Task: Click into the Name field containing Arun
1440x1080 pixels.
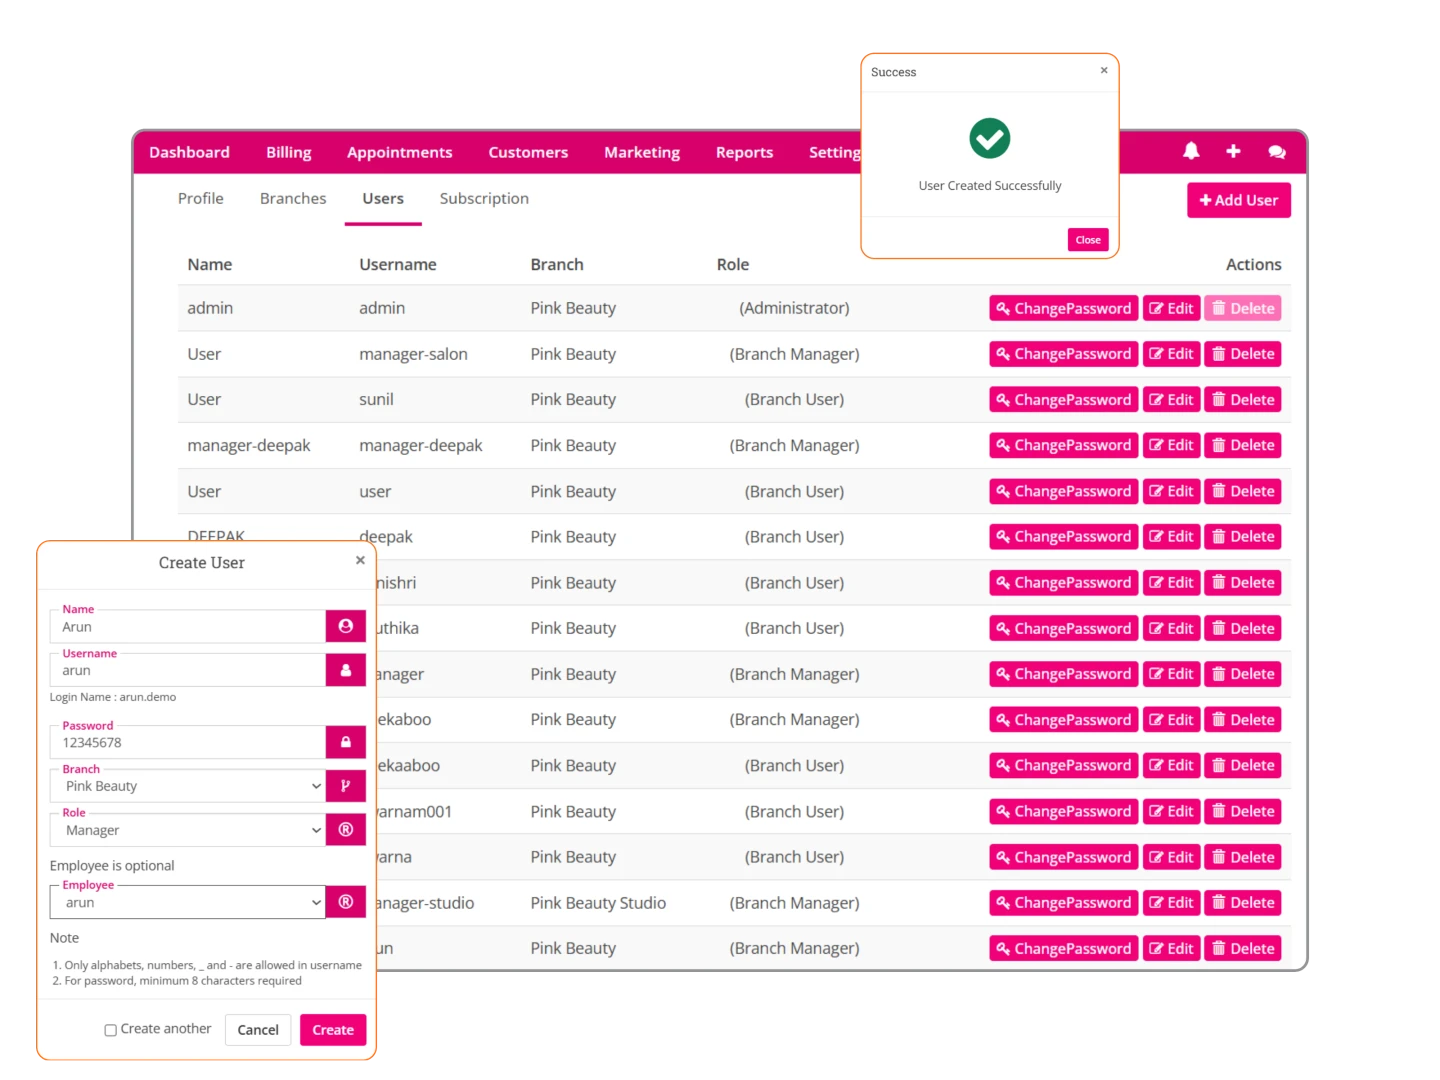Action: [188, 626]
